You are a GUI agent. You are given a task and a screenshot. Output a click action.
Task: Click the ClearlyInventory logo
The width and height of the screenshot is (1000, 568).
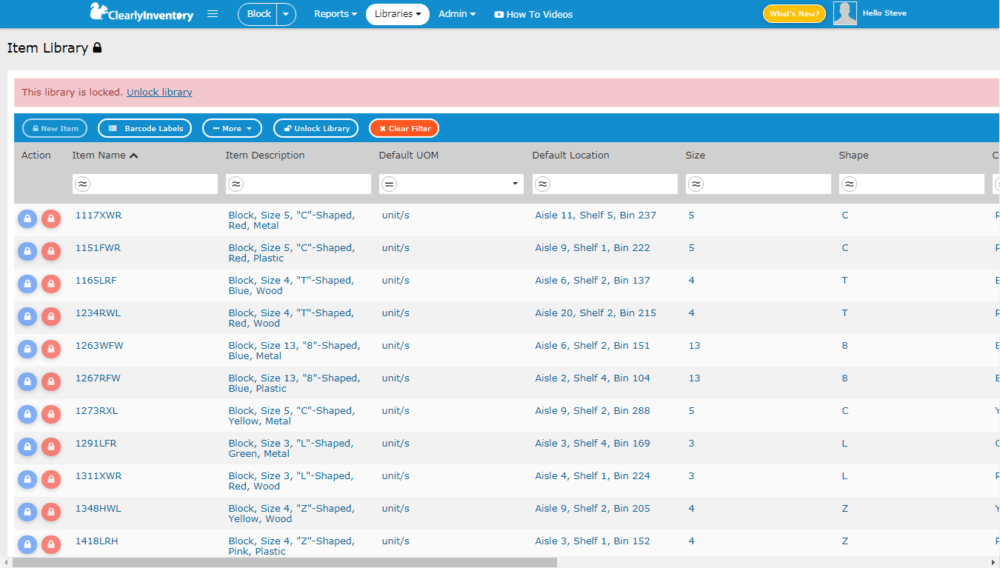point(141,13)
